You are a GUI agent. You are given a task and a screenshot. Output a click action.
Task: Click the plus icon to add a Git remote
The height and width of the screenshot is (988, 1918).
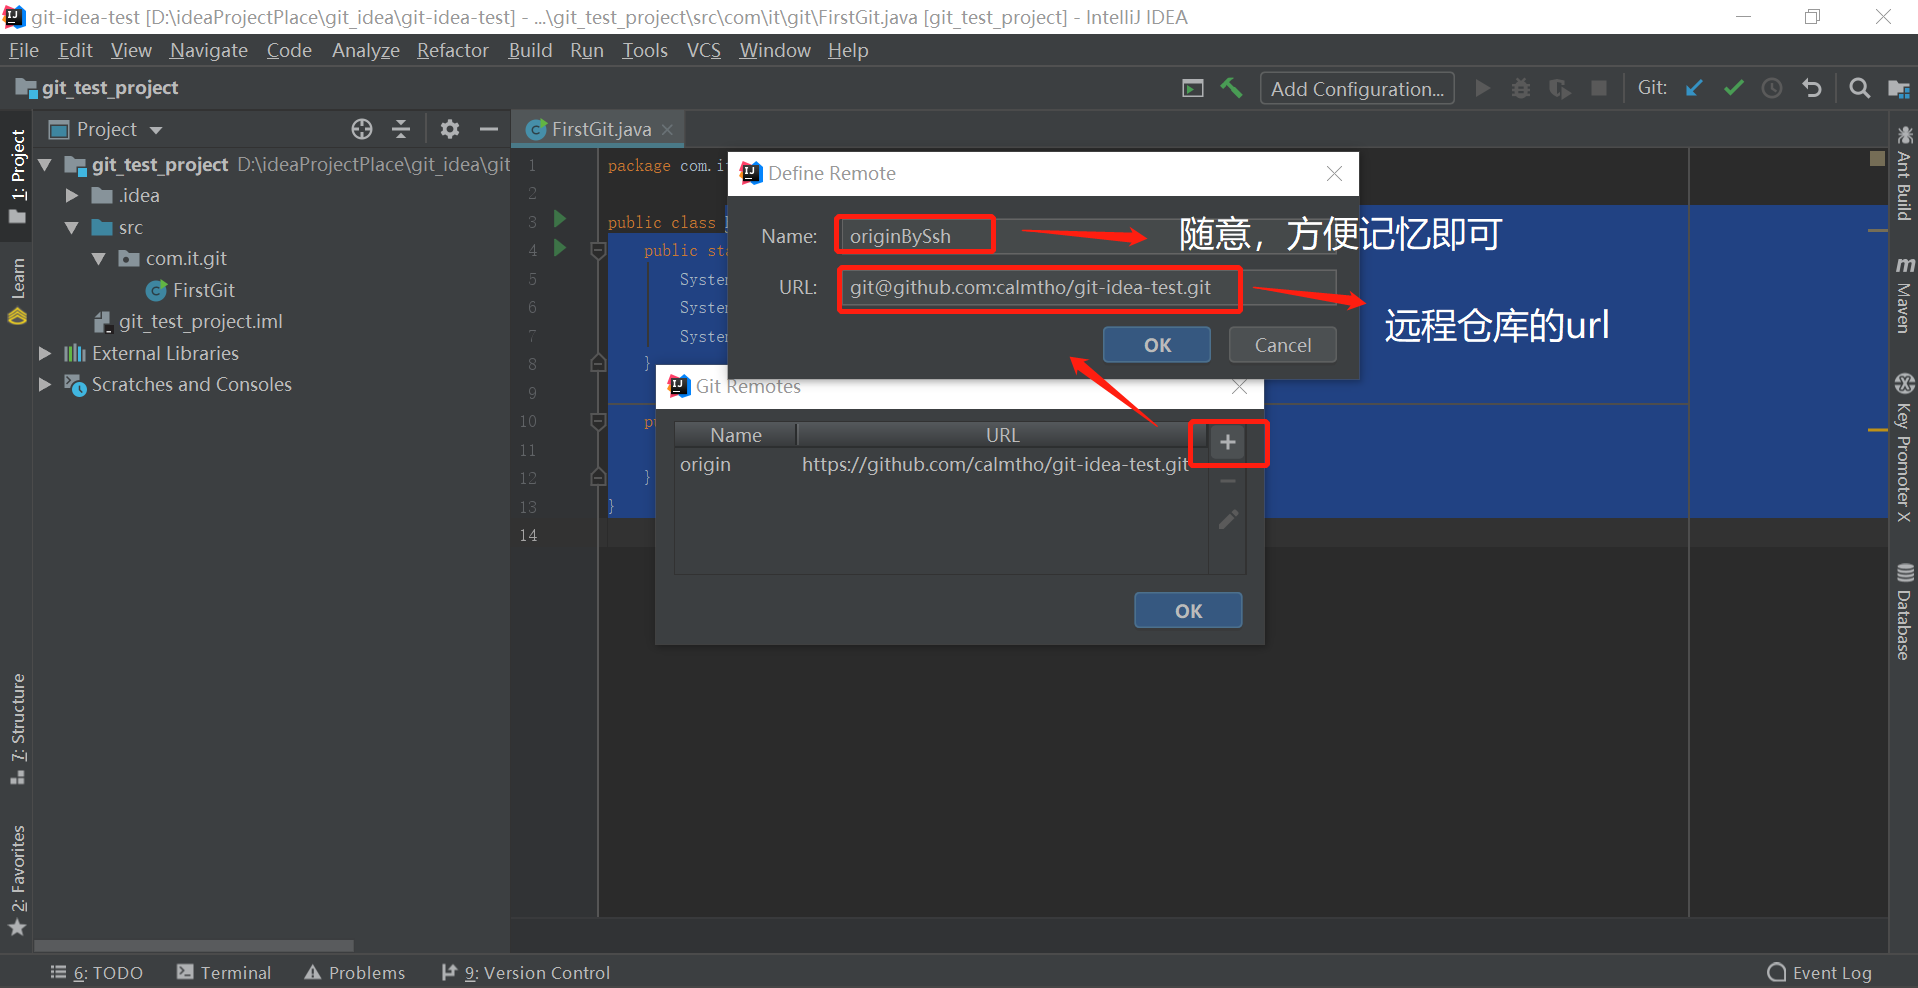tap(1228, 442)
